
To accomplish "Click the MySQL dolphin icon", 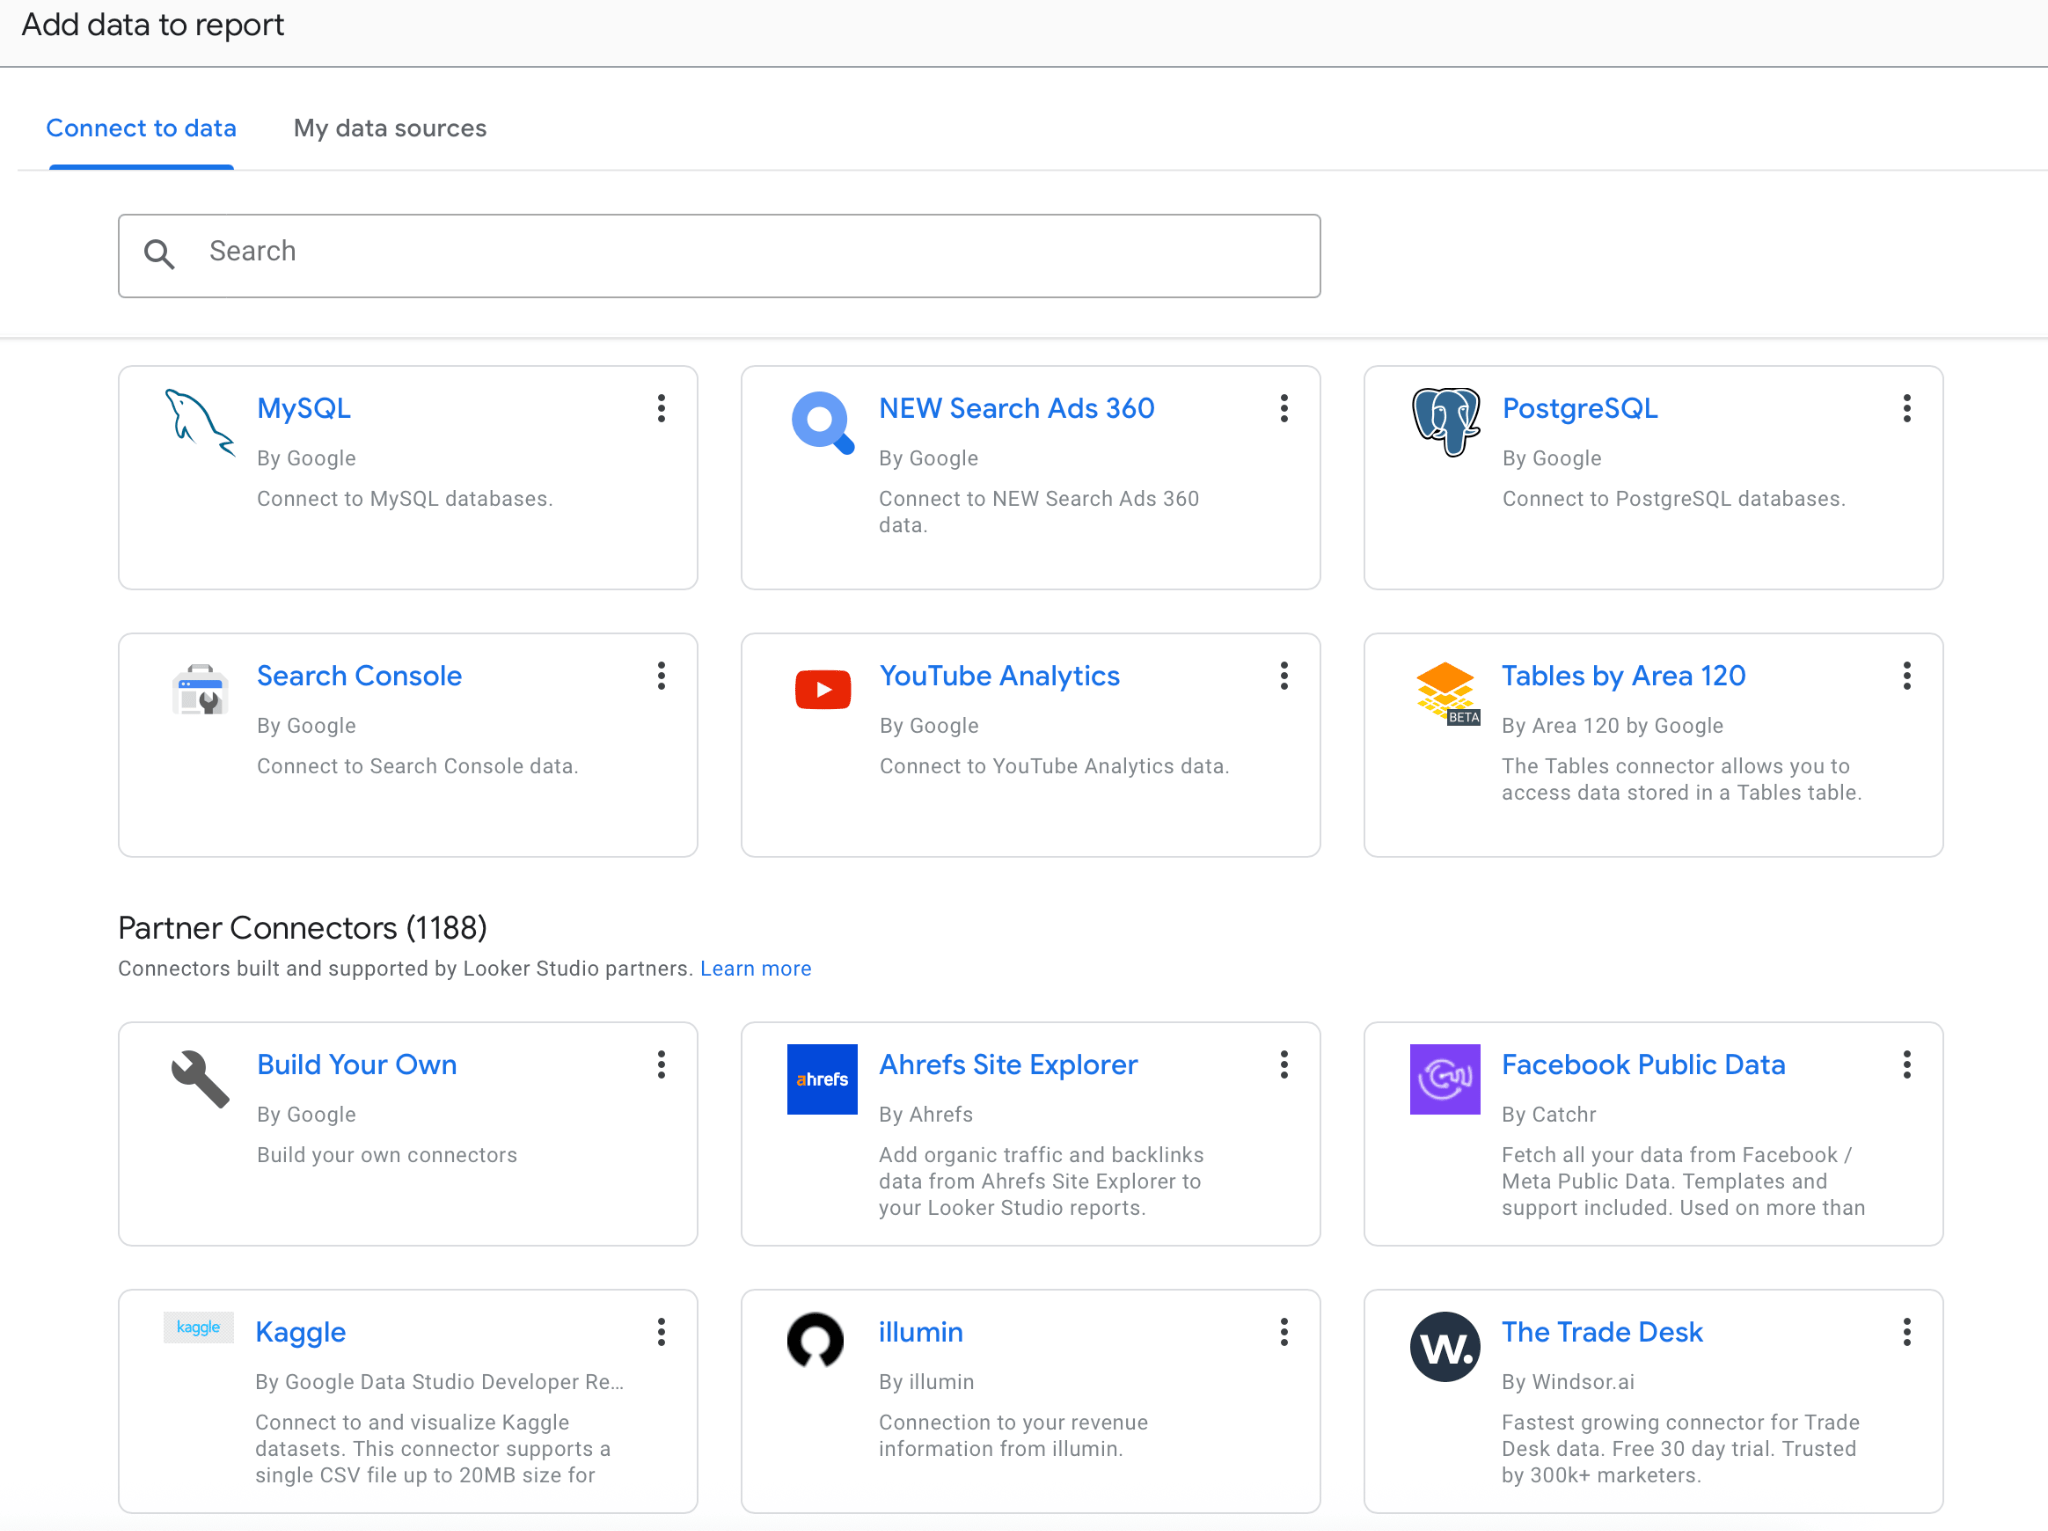I will pos(199,422).
